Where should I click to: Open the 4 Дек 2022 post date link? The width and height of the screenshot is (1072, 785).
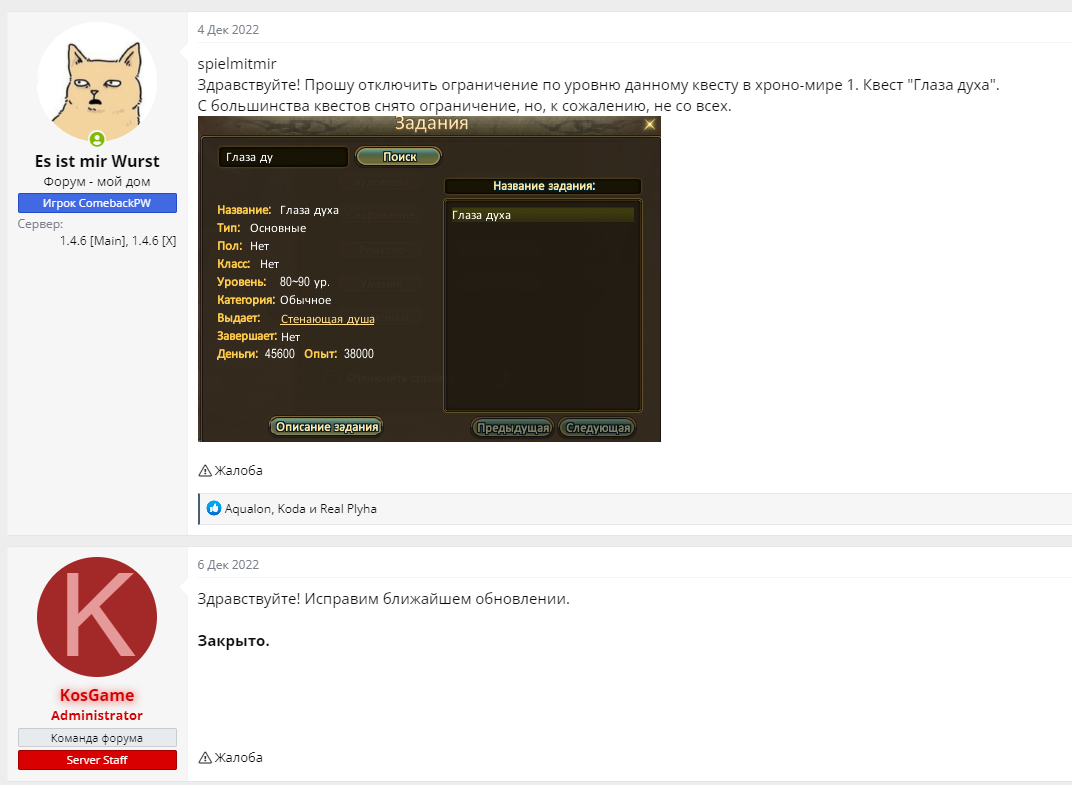[228, 30]
